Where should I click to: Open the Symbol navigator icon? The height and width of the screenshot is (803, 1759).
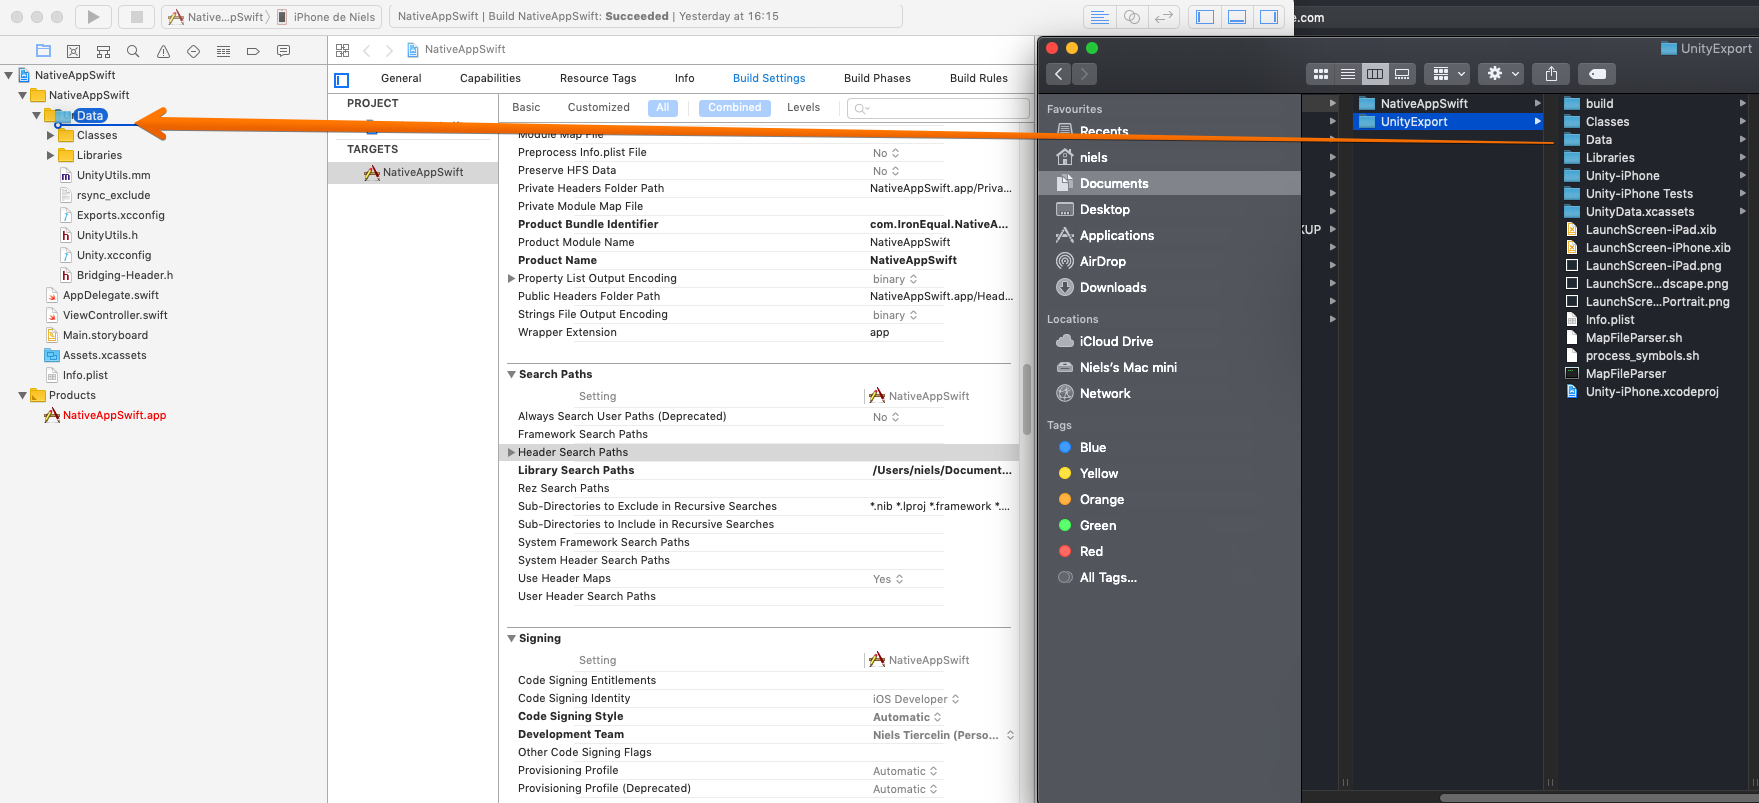[x=103, y=51]
